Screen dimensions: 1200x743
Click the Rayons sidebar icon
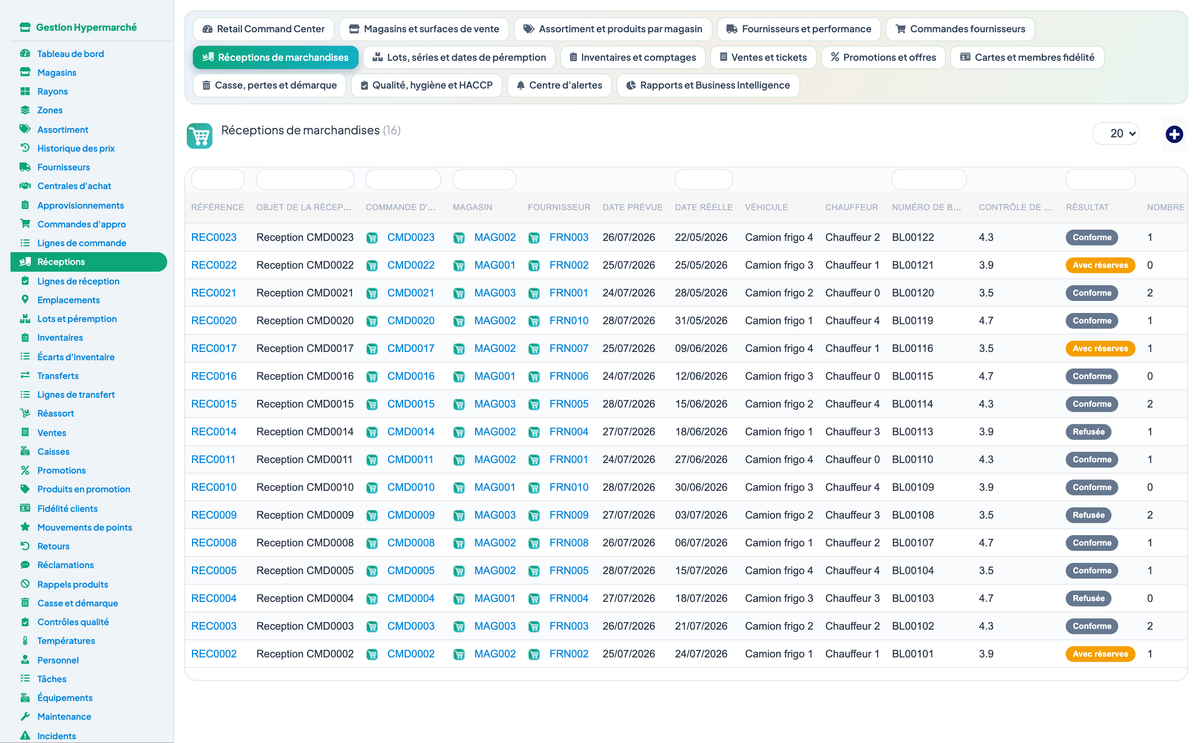pos(25,91)
